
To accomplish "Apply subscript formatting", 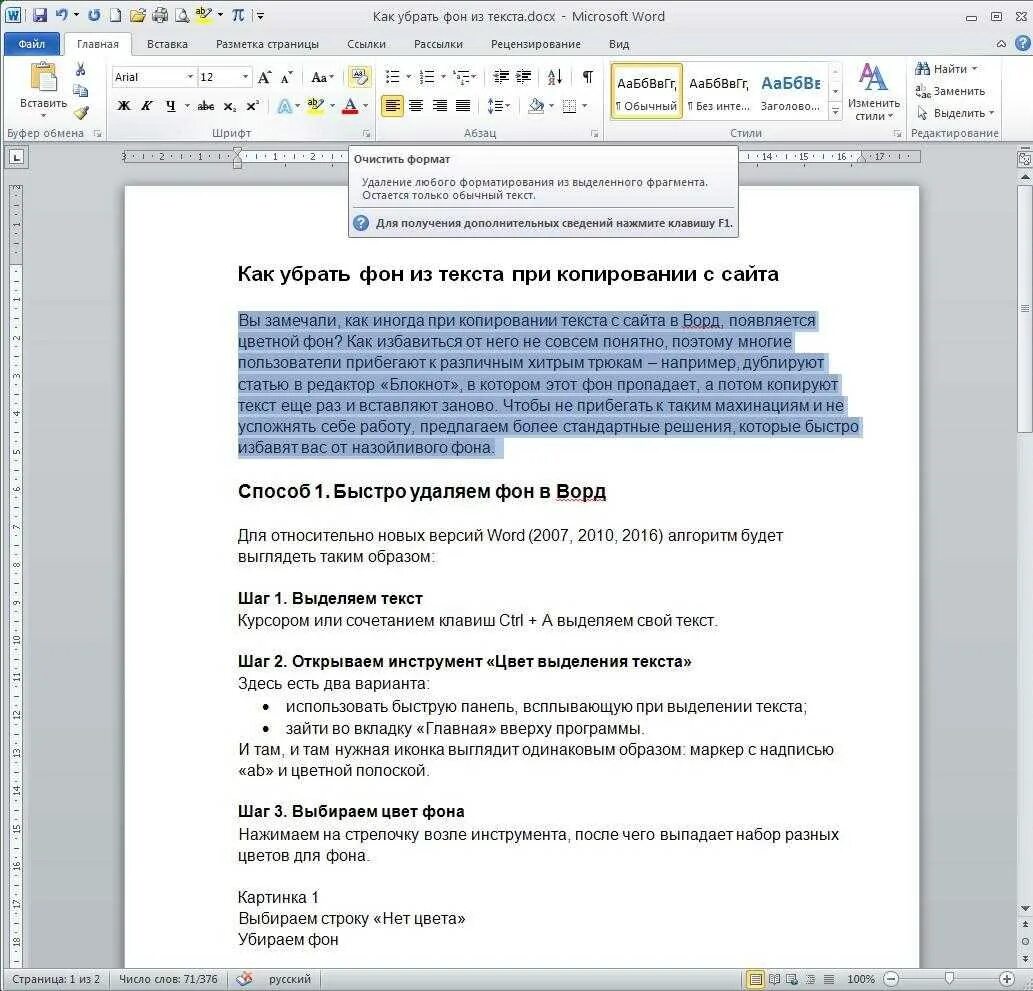I will (229, 105).
